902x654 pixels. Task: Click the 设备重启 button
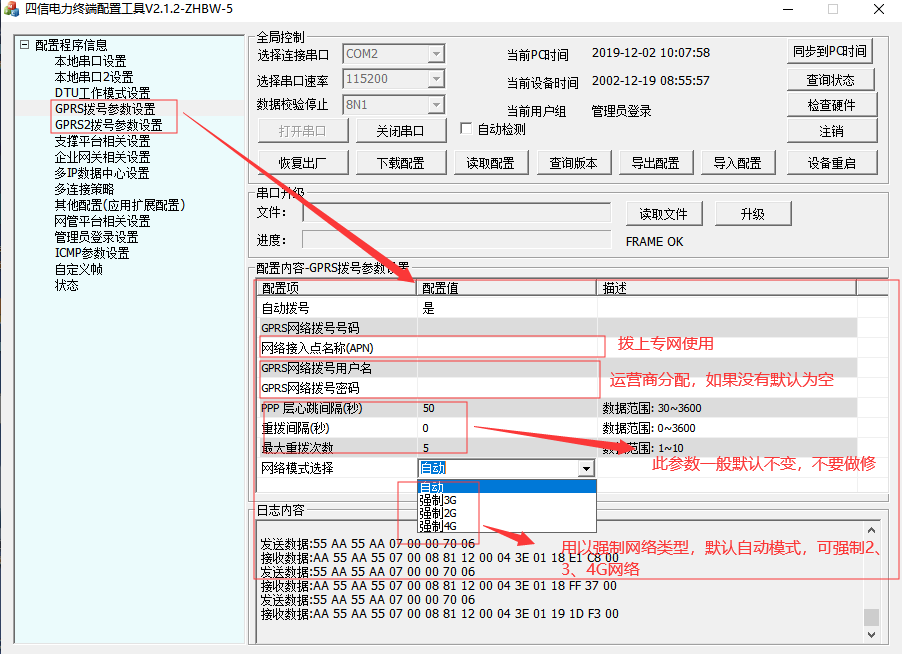pyautogui.click(x=832, y=163)
